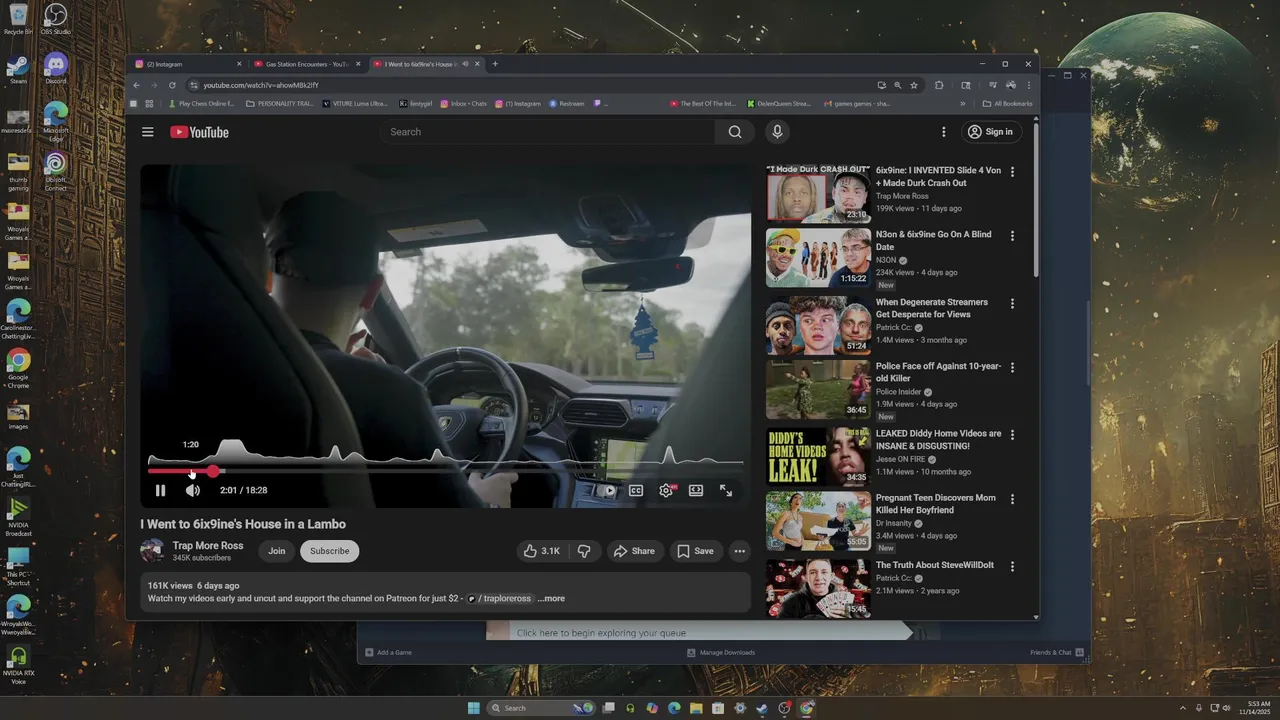Click the most replayed peak above the progress bar
This screenshot has width=1280, height=720.
pos(232,448)
